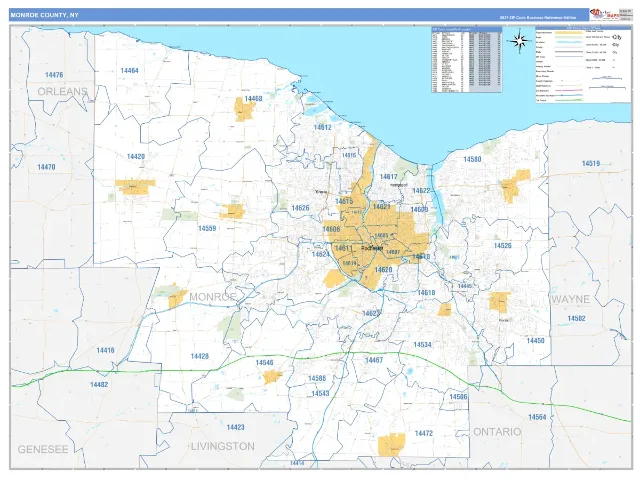Screen dimensions: 640x480
Task: Click ZIP code 14618
Action: pos(426,293)
